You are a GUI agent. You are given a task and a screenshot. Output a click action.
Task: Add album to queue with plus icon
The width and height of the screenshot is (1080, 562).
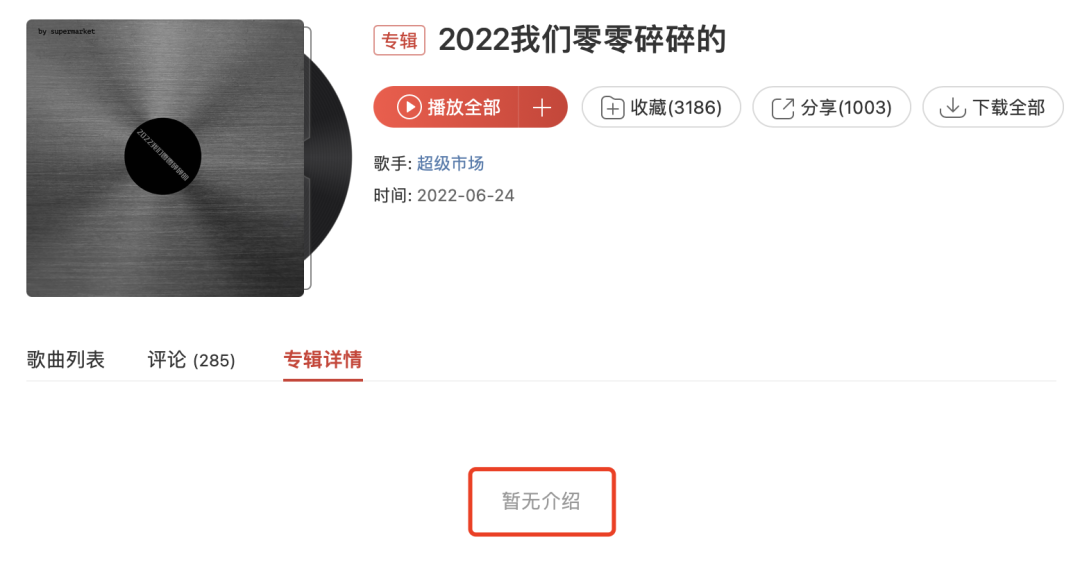click(542, 107)
